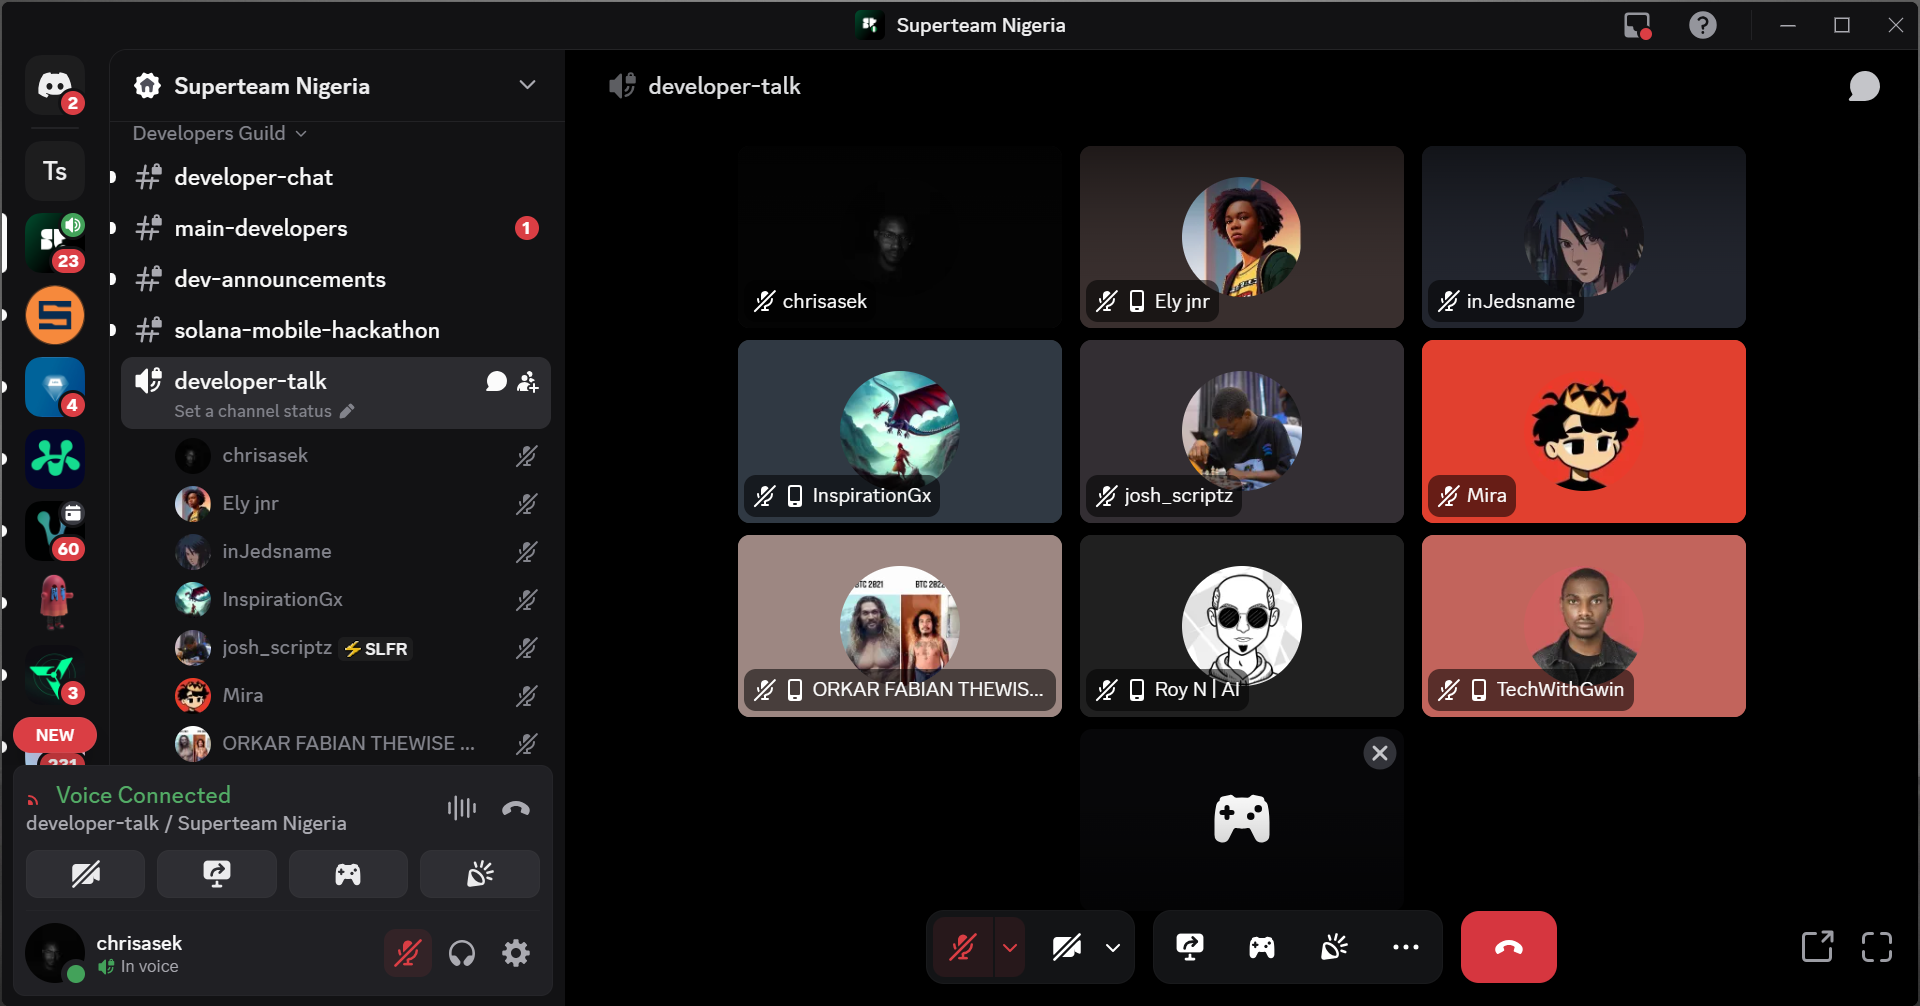
Task: Click Set a channel status link
Action: [x=253, y=411]
